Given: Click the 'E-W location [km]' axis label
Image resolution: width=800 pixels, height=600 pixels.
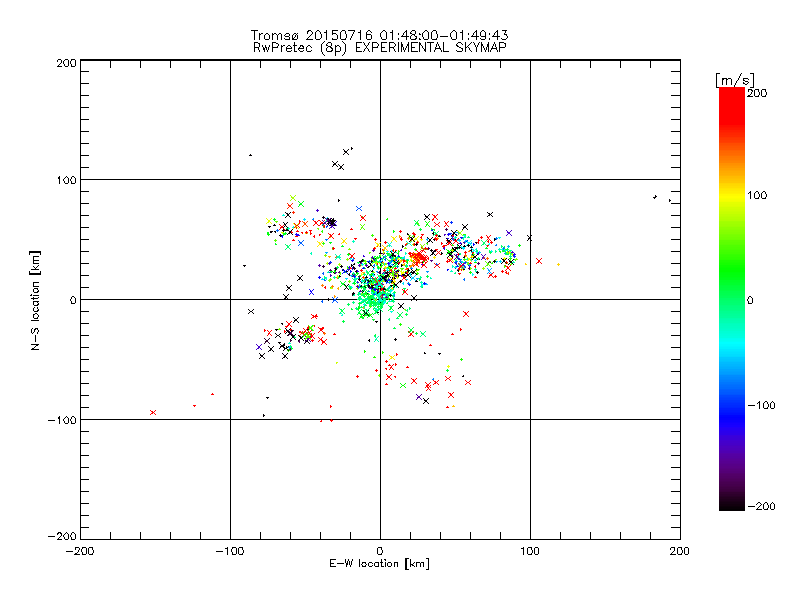Looking at the screenshot, I should (x=379, y=563).
